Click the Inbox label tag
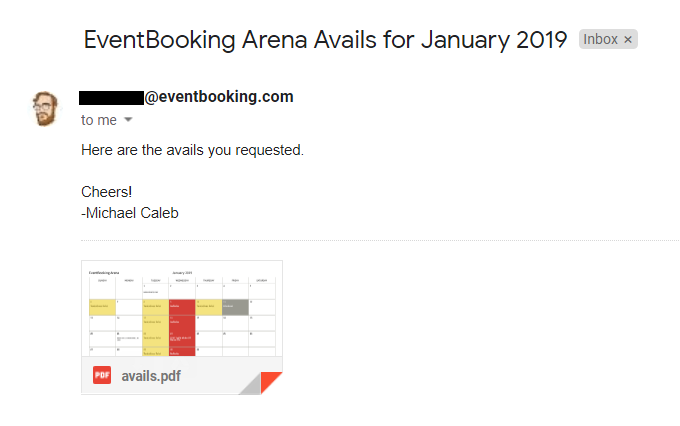The height and width of the screenshot is (426, 680). tap(608, 39)
